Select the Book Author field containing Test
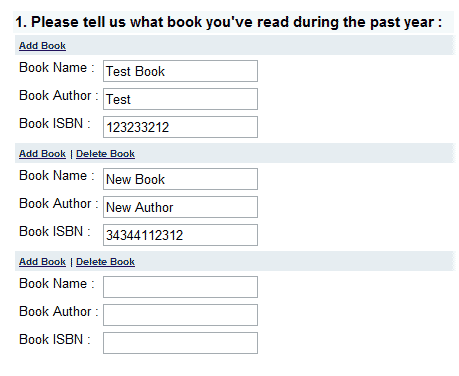This screenshot has width=459, height=376. [180, 99]
